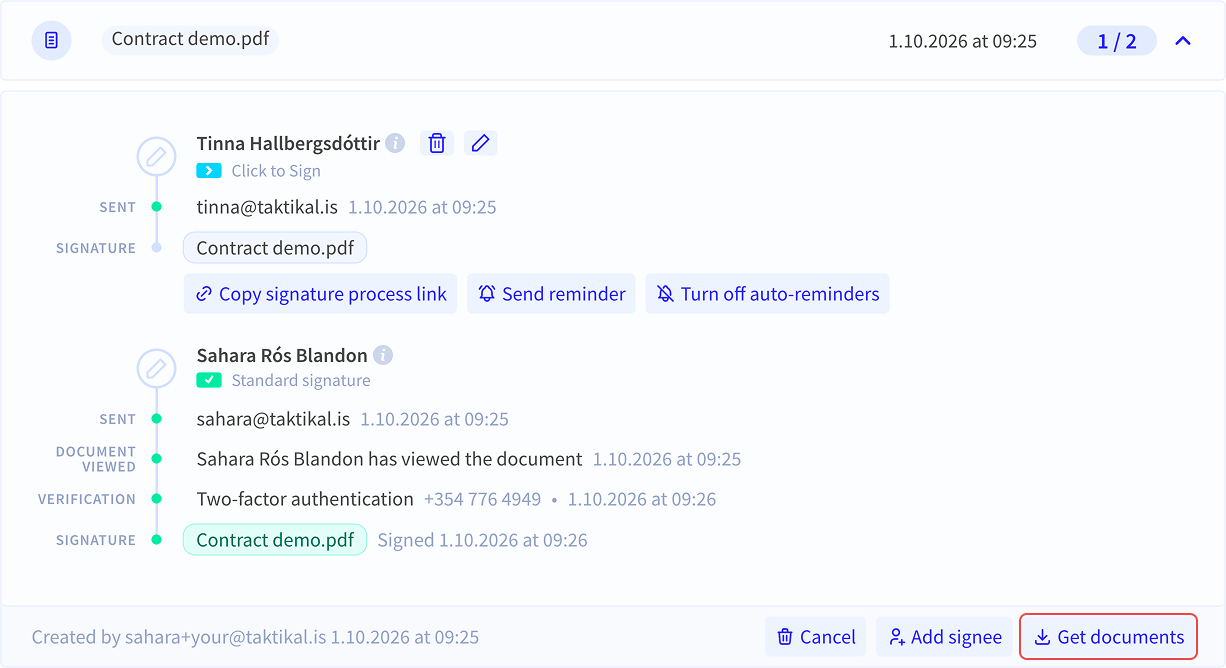The image size is (1226, 668).
Task: Open info icon next to Tinna Hallbergsdóttir
Action: pos(396,143)
